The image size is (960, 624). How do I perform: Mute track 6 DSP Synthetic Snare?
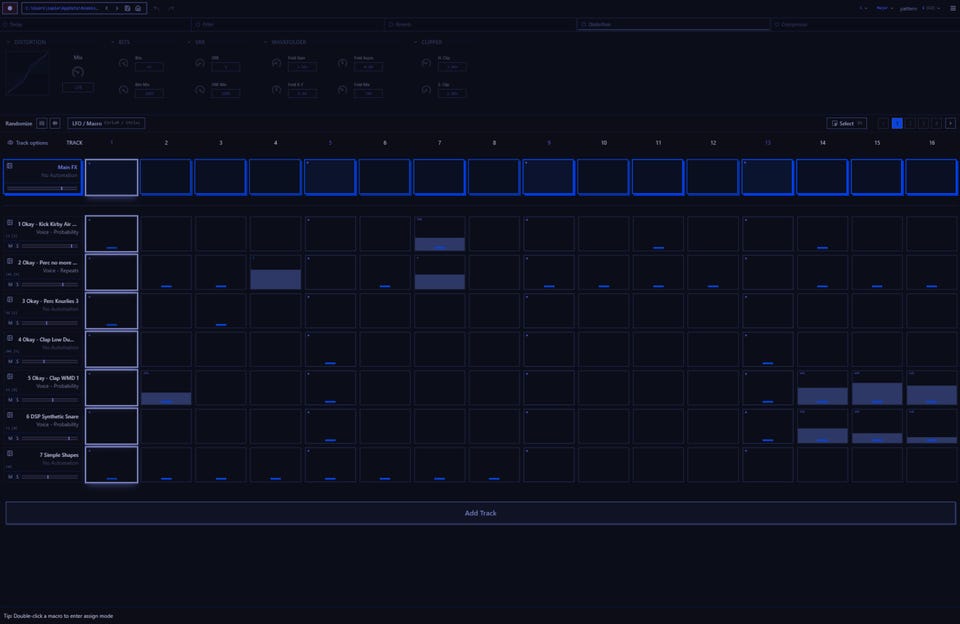[10, 438]
